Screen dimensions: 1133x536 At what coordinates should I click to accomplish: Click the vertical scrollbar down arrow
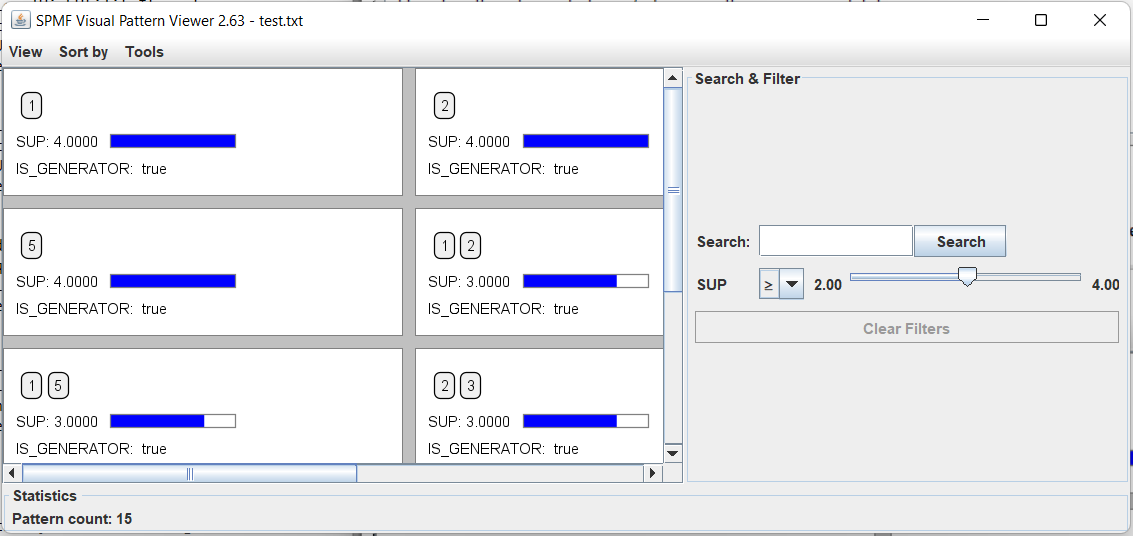coord(673,453)
